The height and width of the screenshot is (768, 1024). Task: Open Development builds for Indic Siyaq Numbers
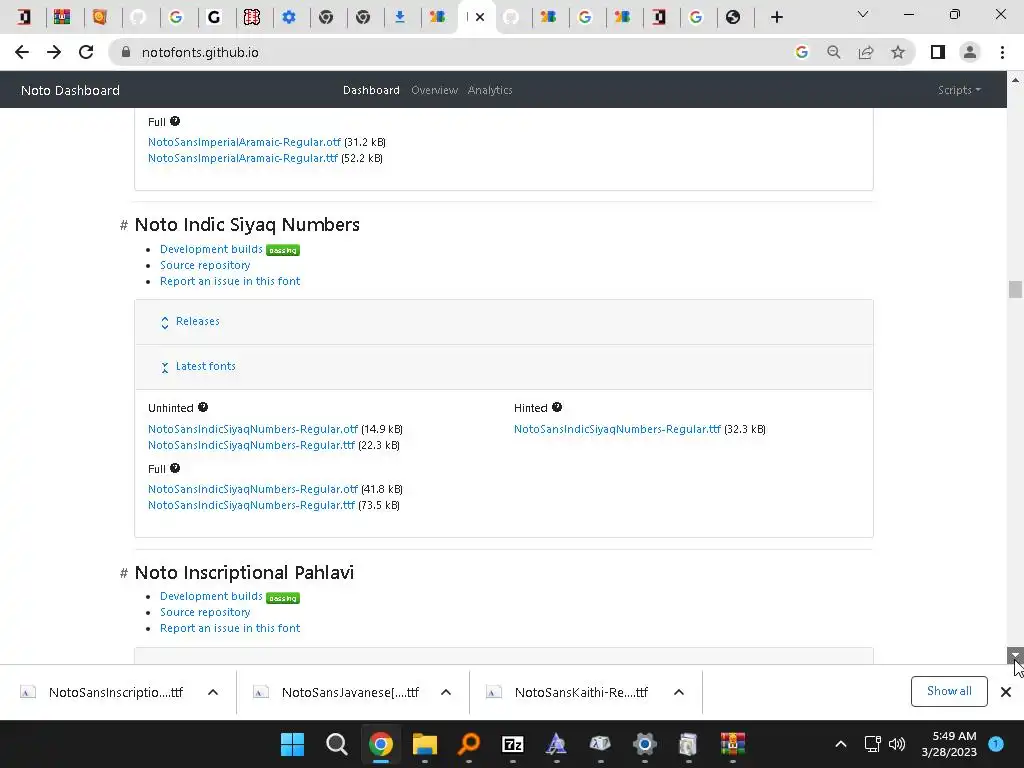[x=211, y=249]
